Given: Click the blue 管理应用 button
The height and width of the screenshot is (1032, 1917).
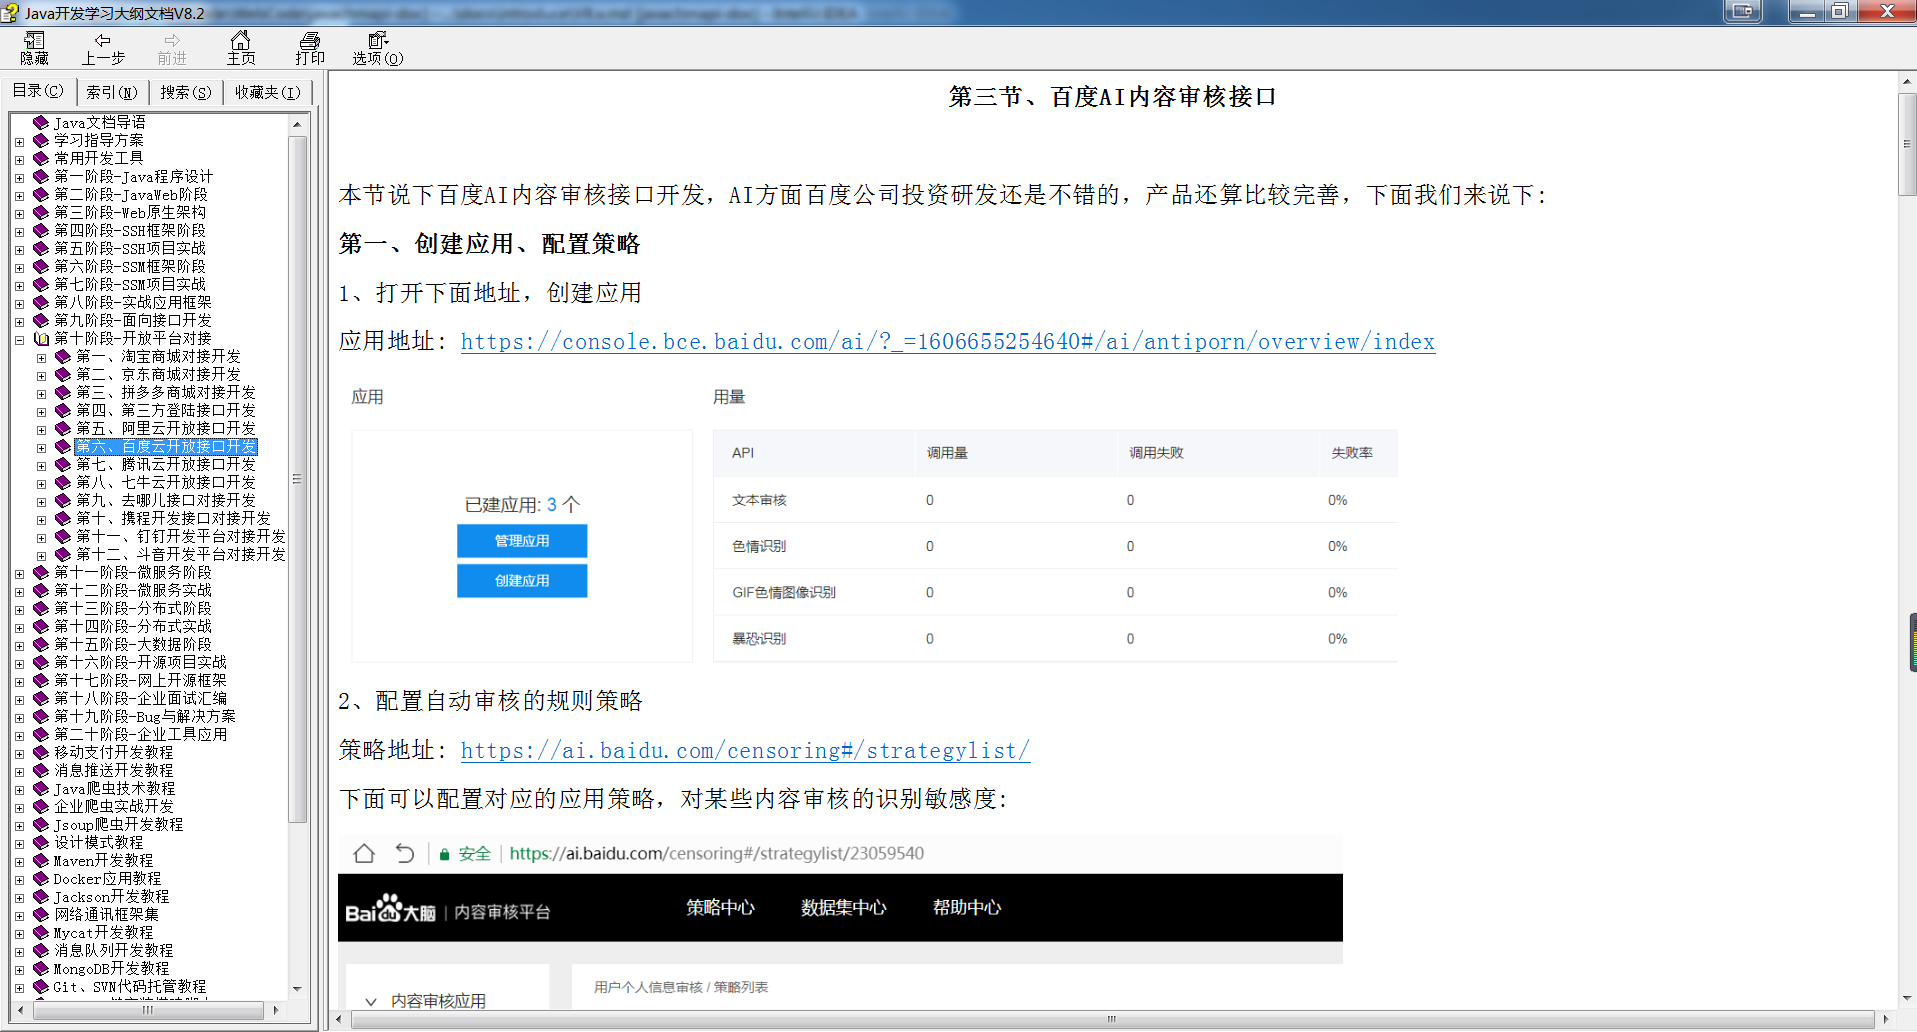Looking at the screenshot, I should click(x=522, y=541).
